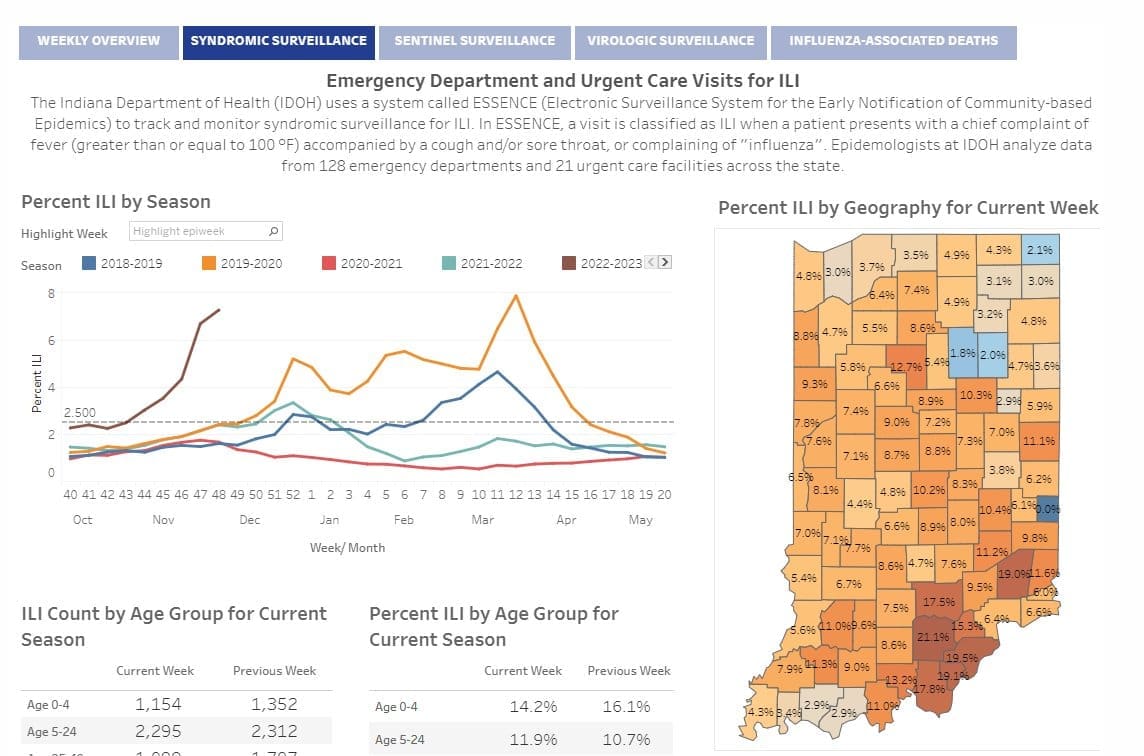Click the Highlight epiweek input field
This screenshot has height=756, width=1144.
206,231
